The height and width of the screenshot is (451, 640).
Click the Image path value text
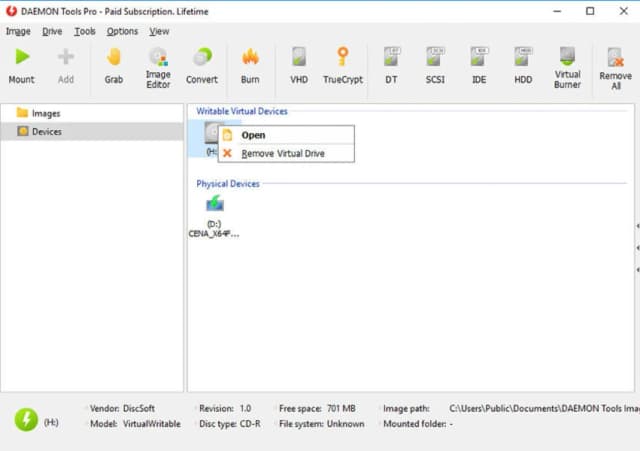click(x=544, y=409)
